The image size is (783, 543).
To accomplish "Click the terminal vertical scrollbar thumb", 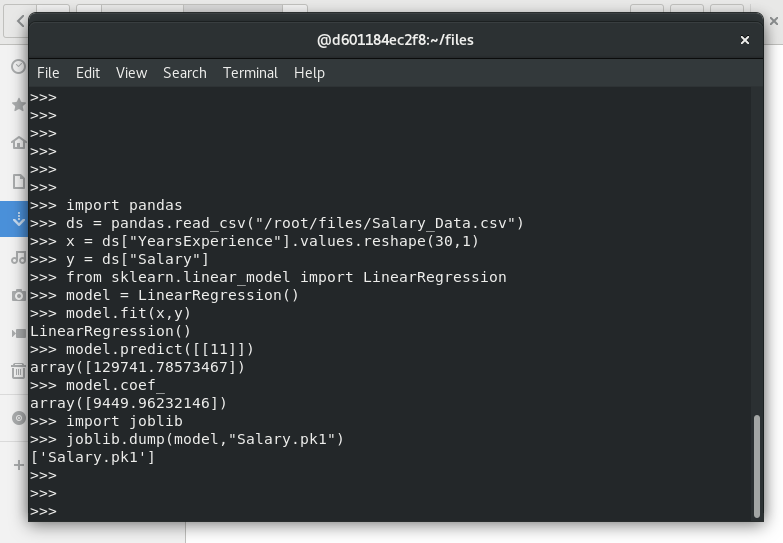I will pyautogui.click(x=757, y=467).
